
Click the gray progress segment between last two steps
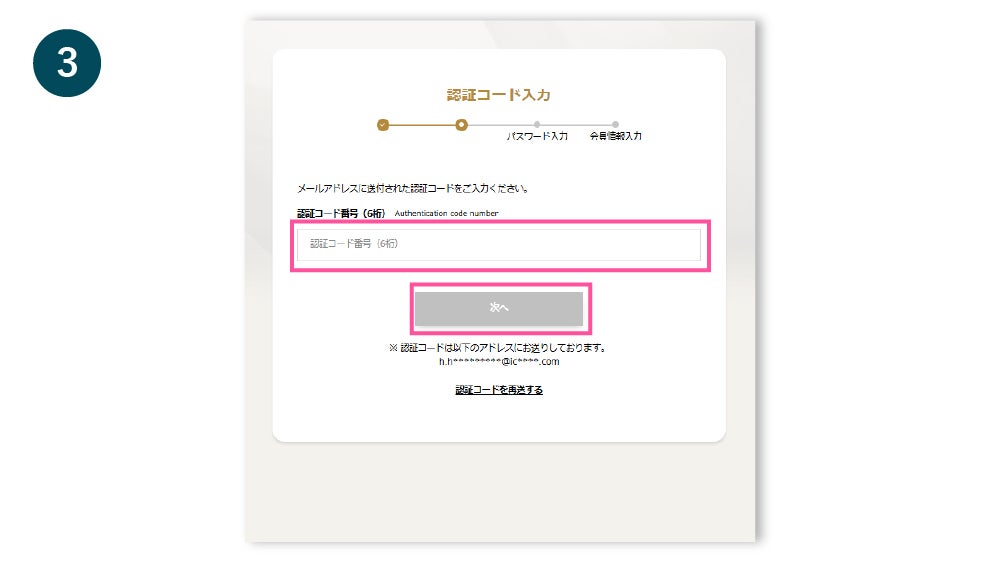click(577, 125)
